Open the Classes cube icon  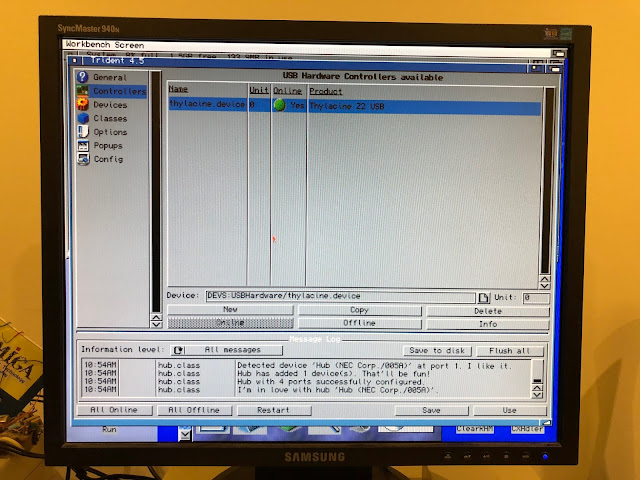tap(83, 118)
